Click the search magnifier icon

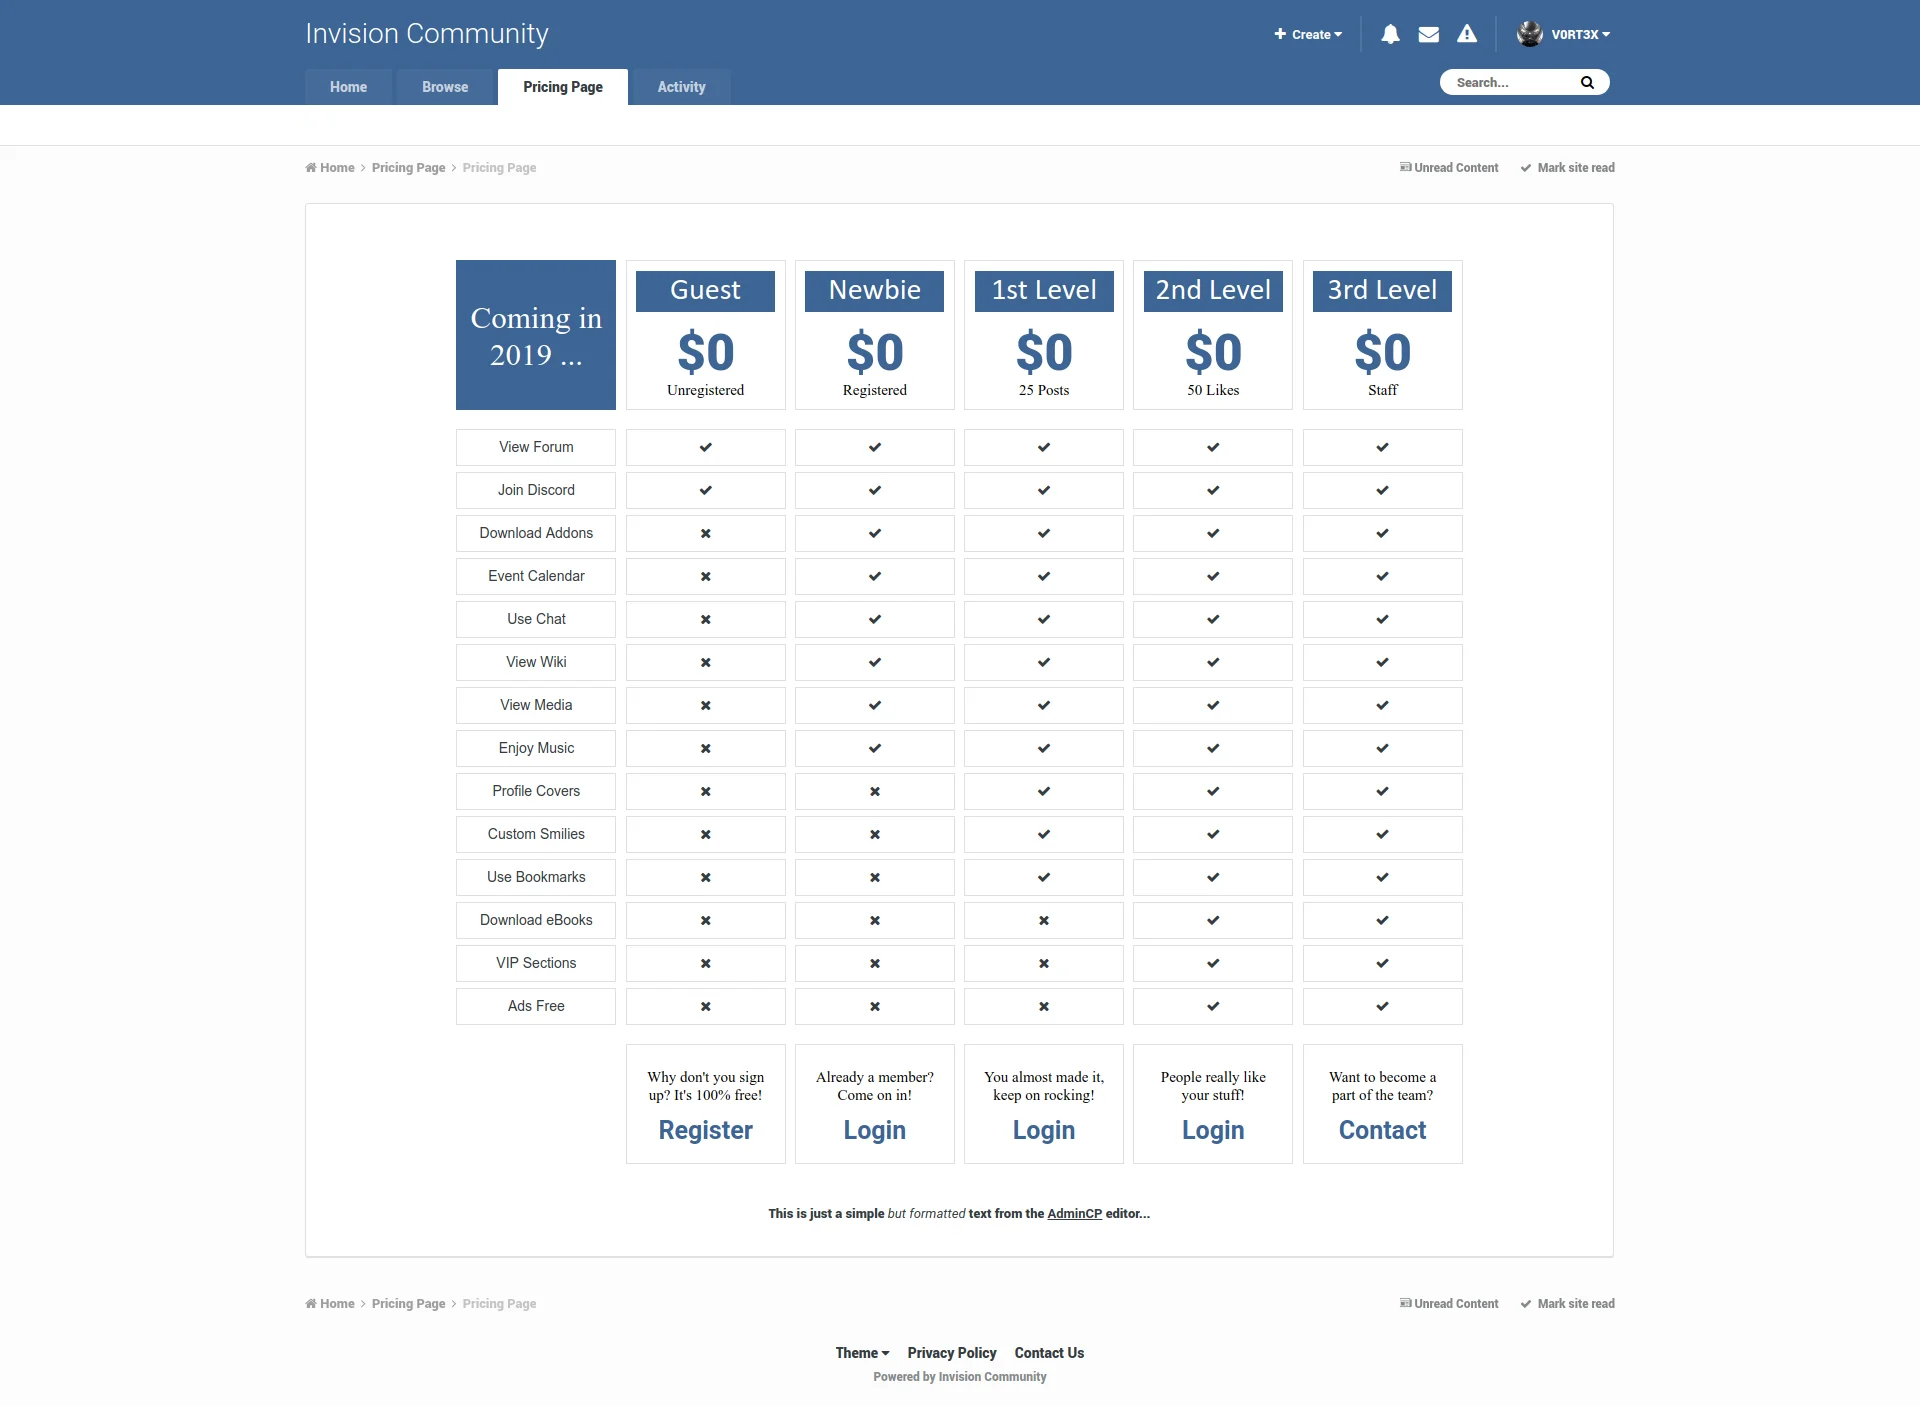click(x=1587, y=82)
